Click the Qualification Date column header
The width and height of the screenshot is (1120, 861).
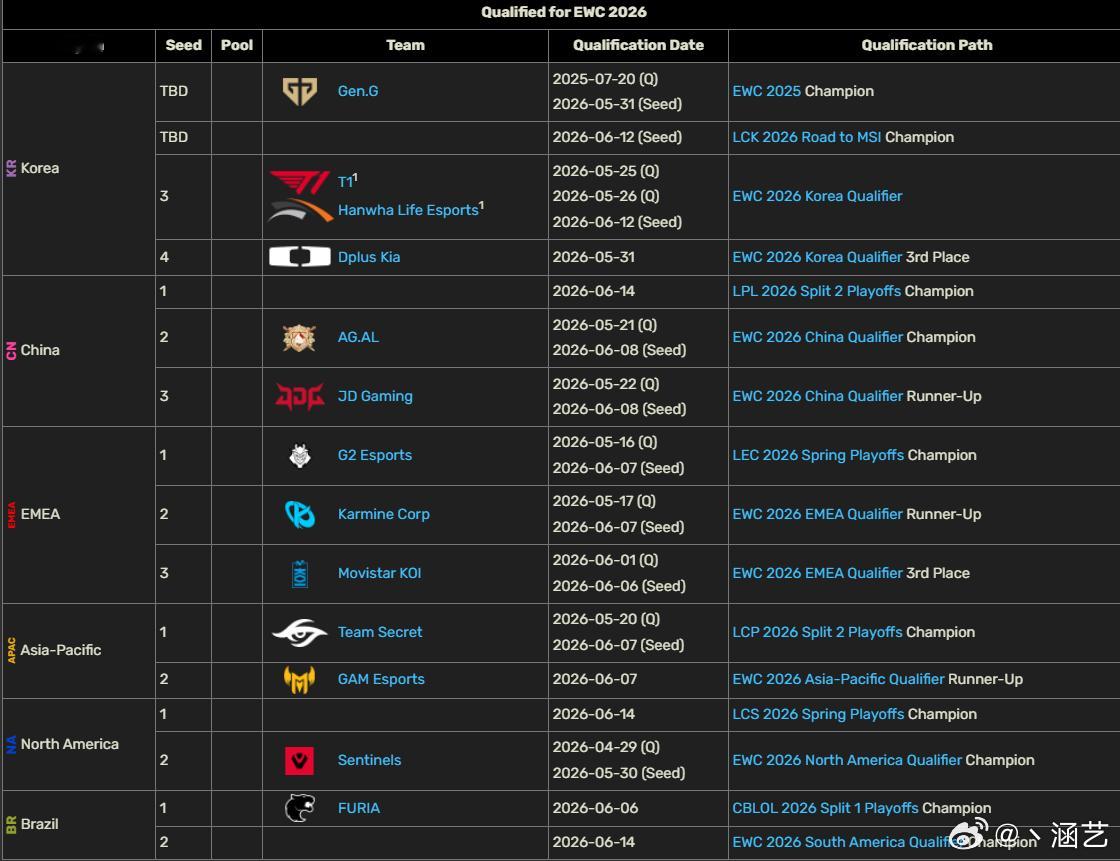coord(638,45)
